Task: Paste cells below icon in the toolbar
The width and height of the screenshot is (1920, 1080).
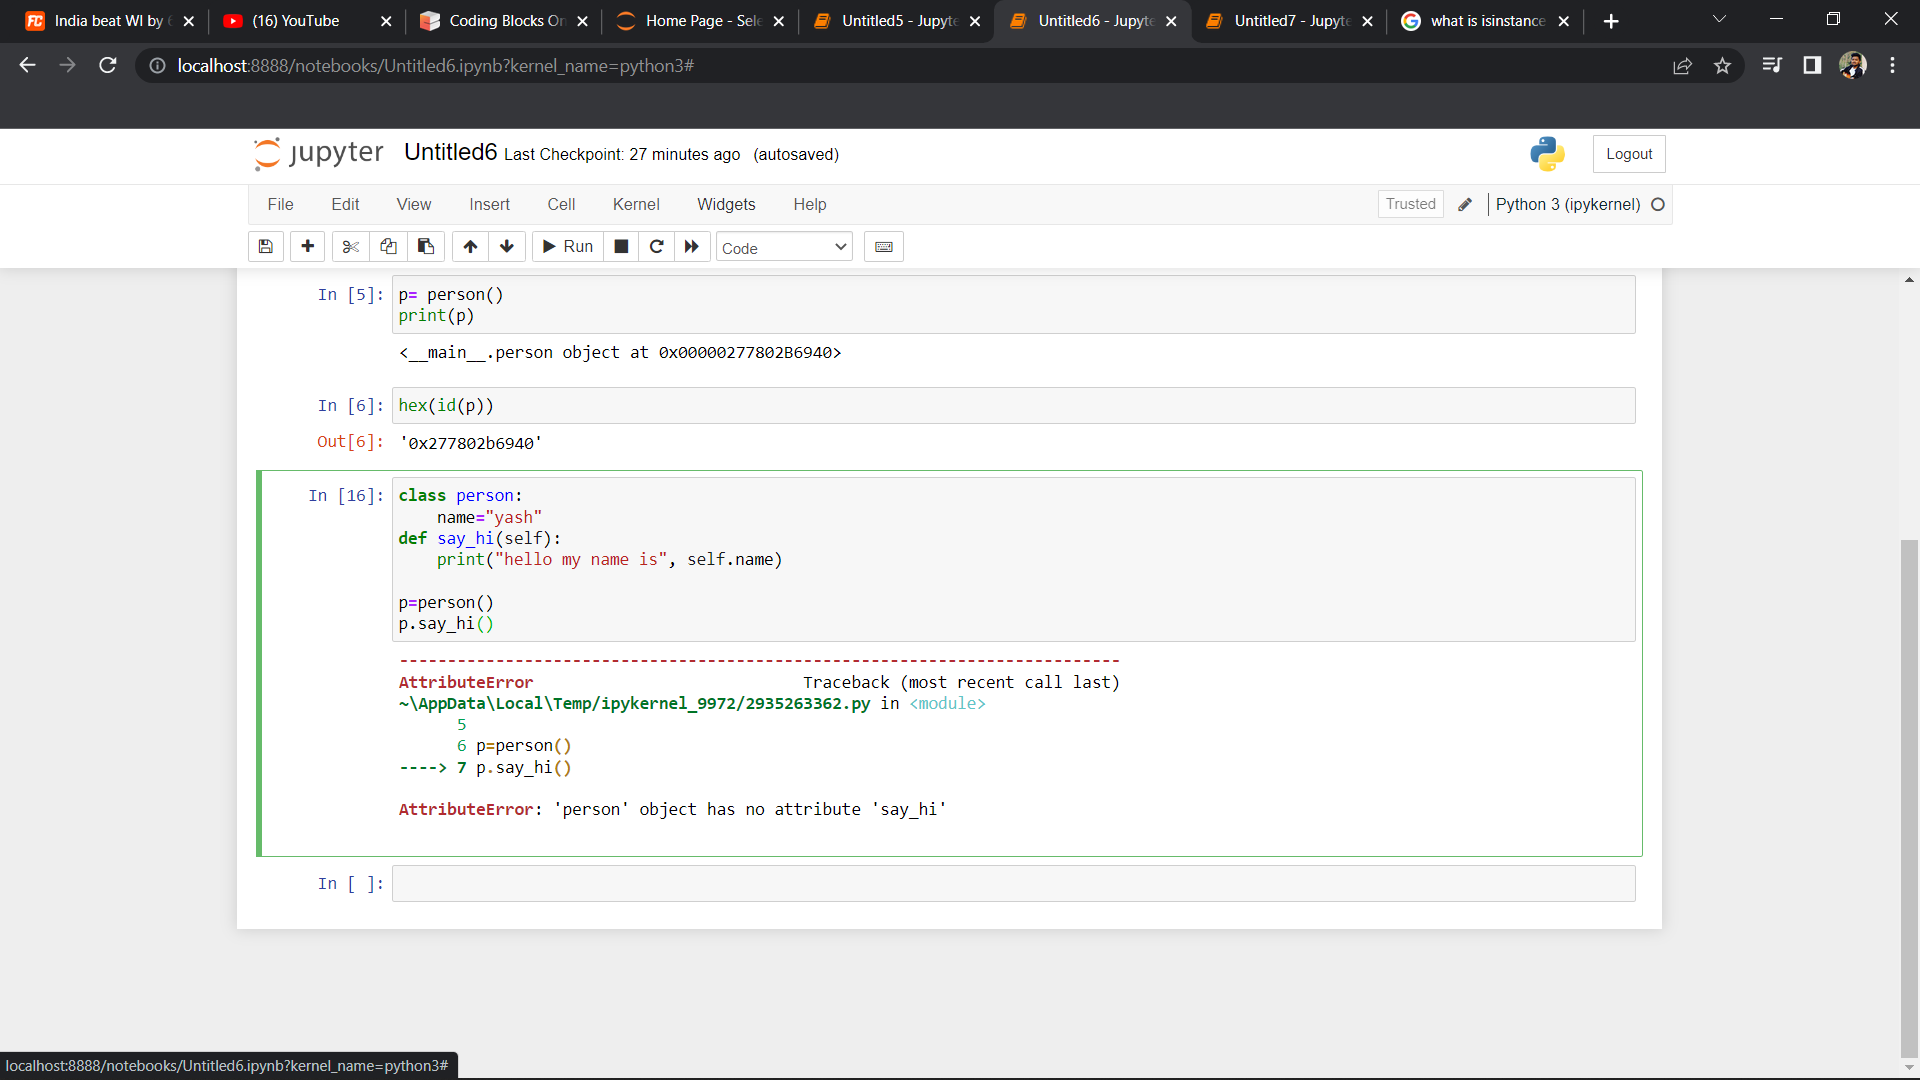Action: coord(426,247)
